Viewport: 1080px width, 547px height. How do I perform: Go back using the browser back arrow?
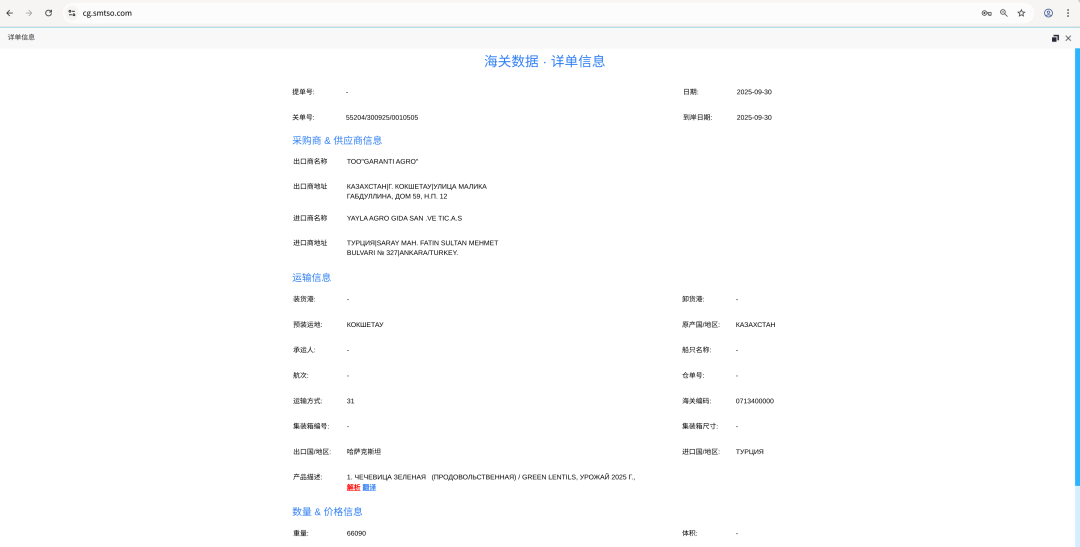click(10, 13)
